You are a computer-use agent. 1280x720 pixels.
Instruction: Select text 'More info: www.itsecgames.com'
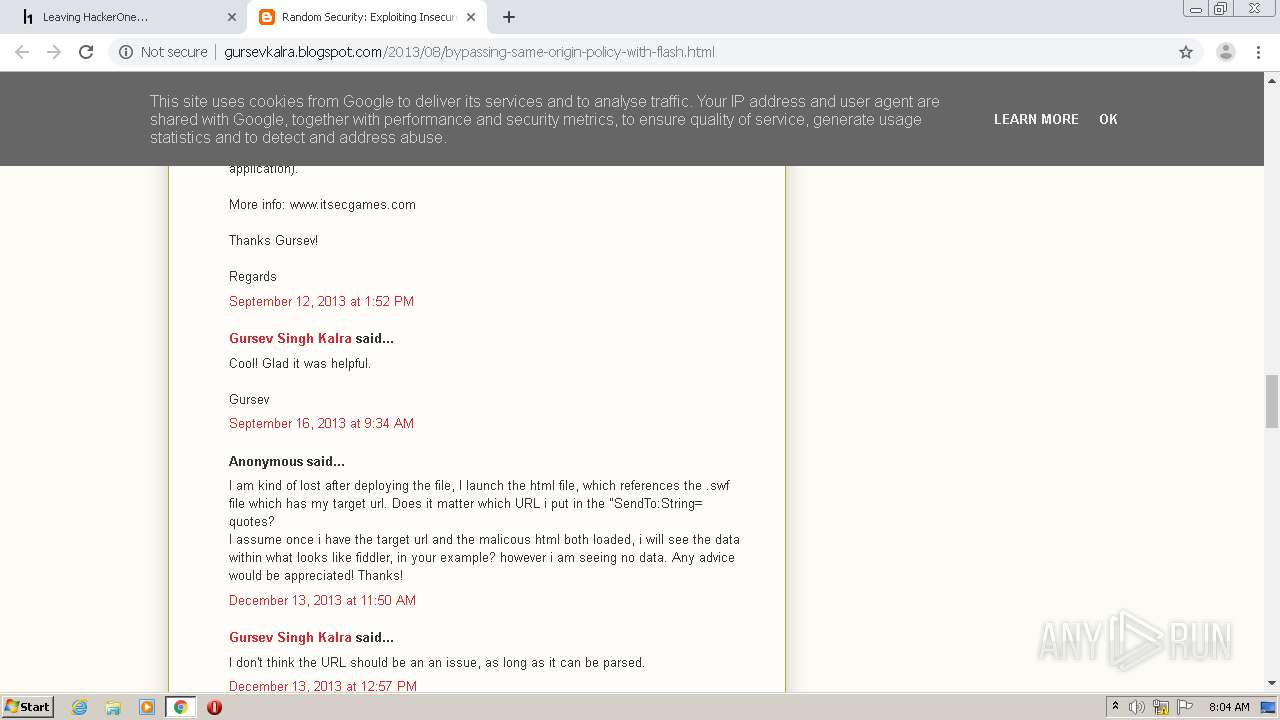(x=322, y=204)
